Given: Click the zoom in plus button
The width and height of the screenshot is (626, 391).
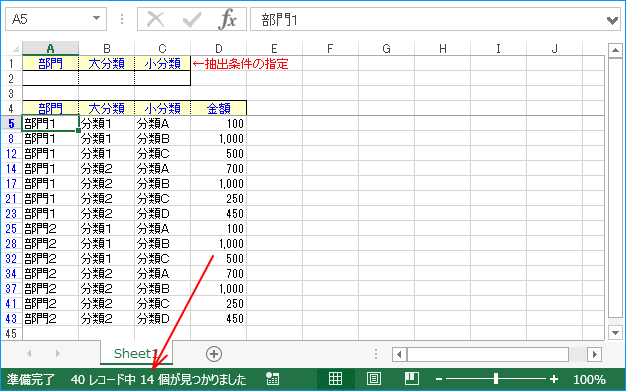Looking at the screenshot, I should click(x=554, y=379).
